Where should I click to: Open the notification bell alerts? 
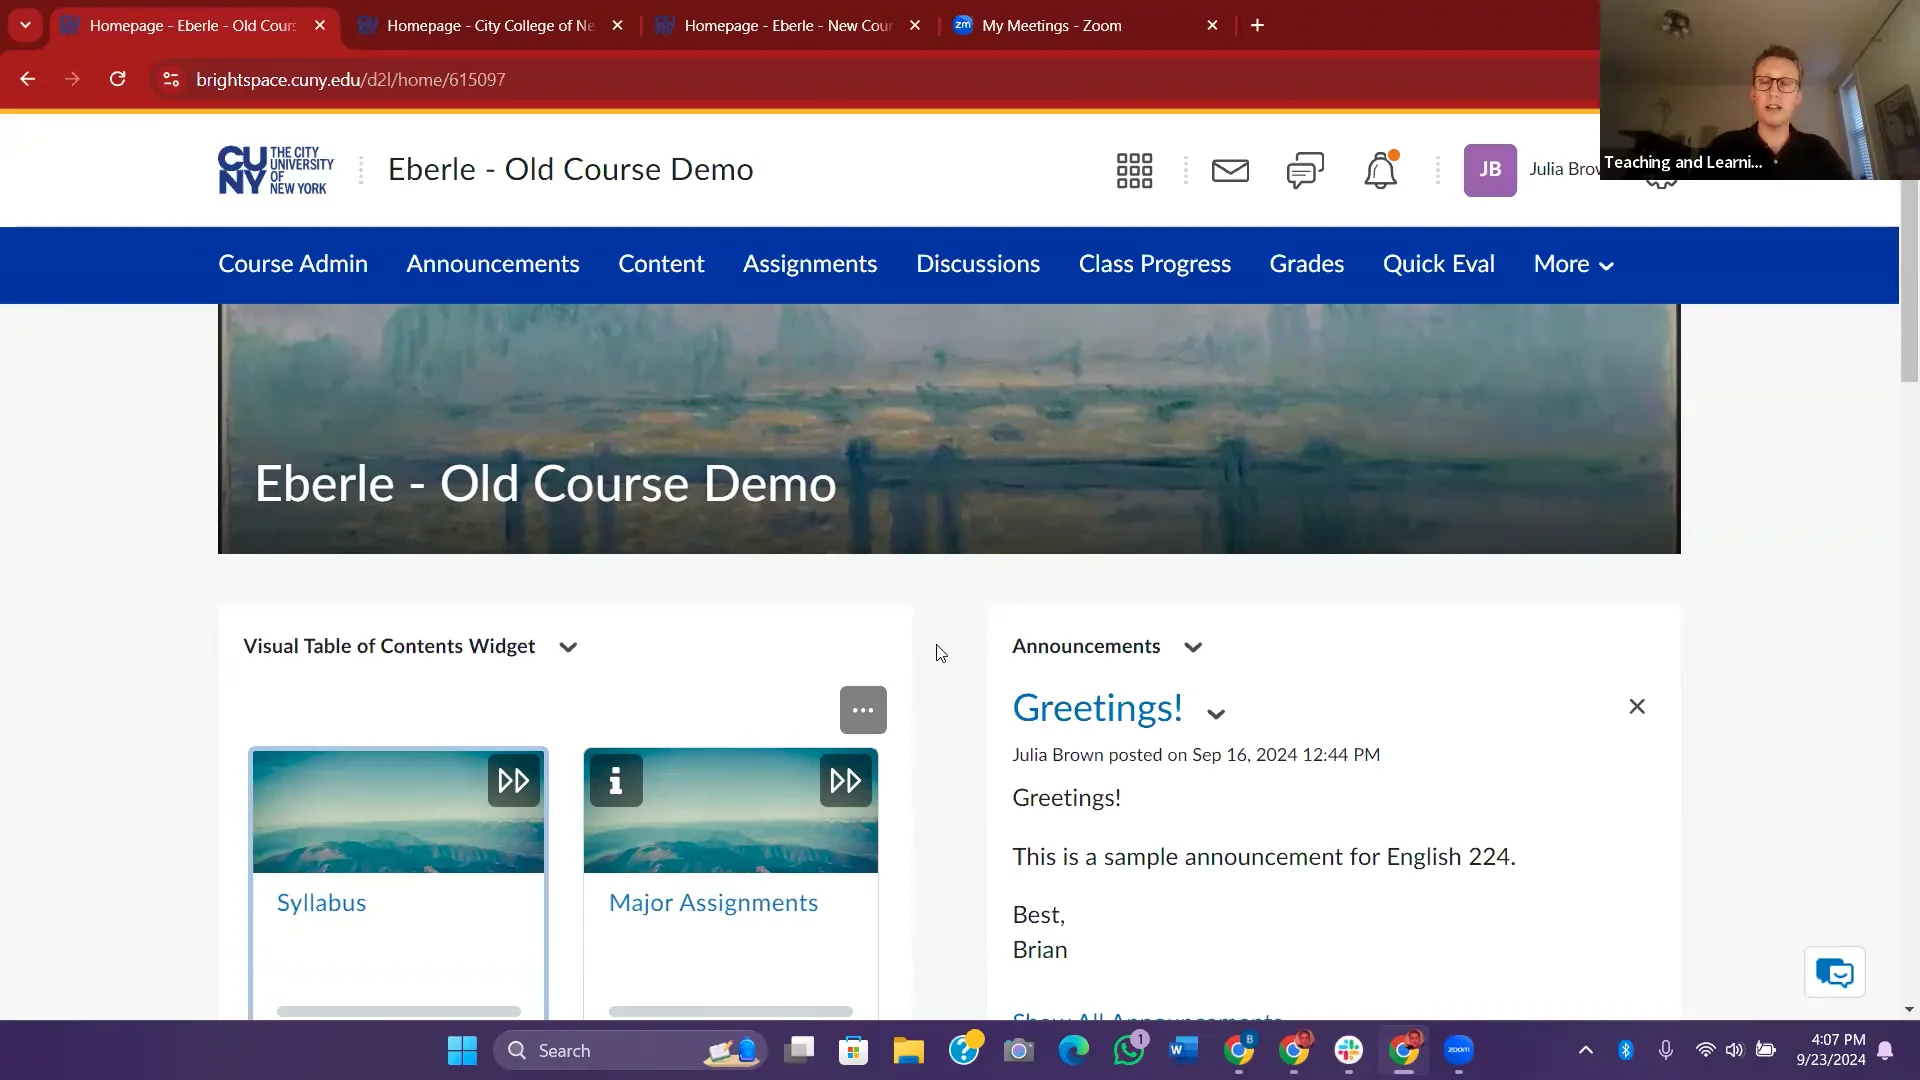tap(1380, 170)
